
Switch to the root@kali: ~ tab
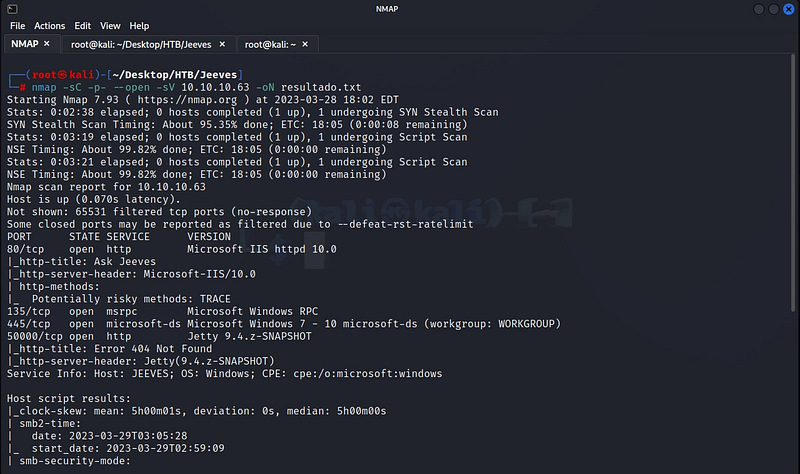coord(270,44)
